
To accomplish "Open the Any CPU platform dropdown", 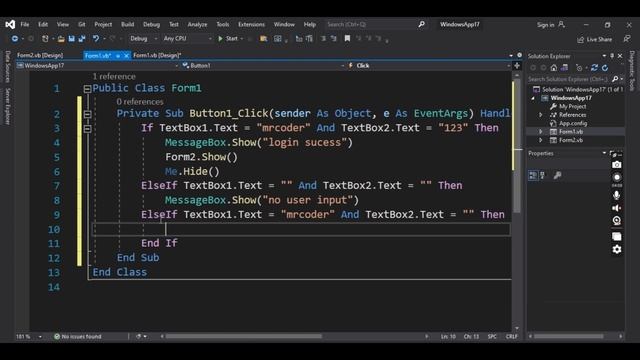I will pyautogui.click(x=187, y=39).
